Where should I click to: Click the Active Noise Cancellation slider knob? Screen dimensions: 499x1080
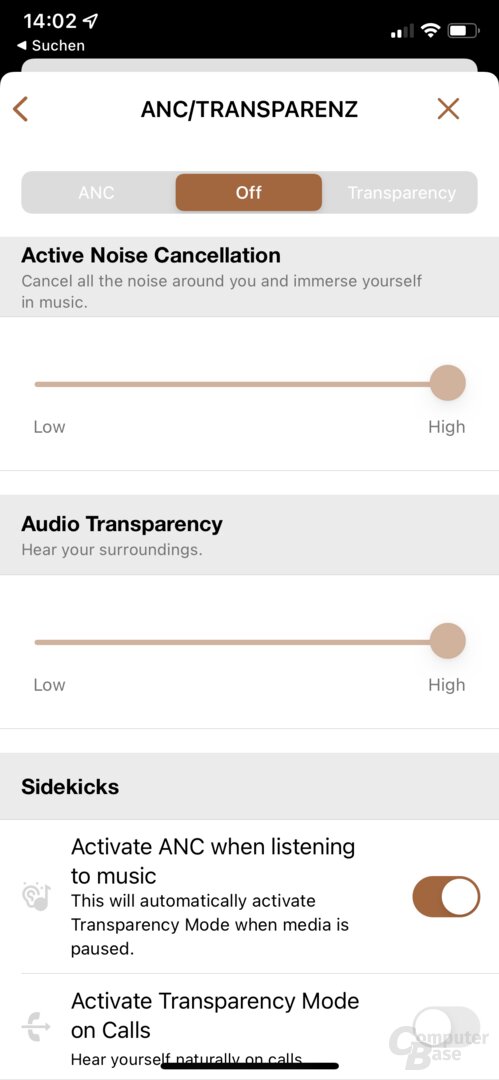[x=448, y=383]
